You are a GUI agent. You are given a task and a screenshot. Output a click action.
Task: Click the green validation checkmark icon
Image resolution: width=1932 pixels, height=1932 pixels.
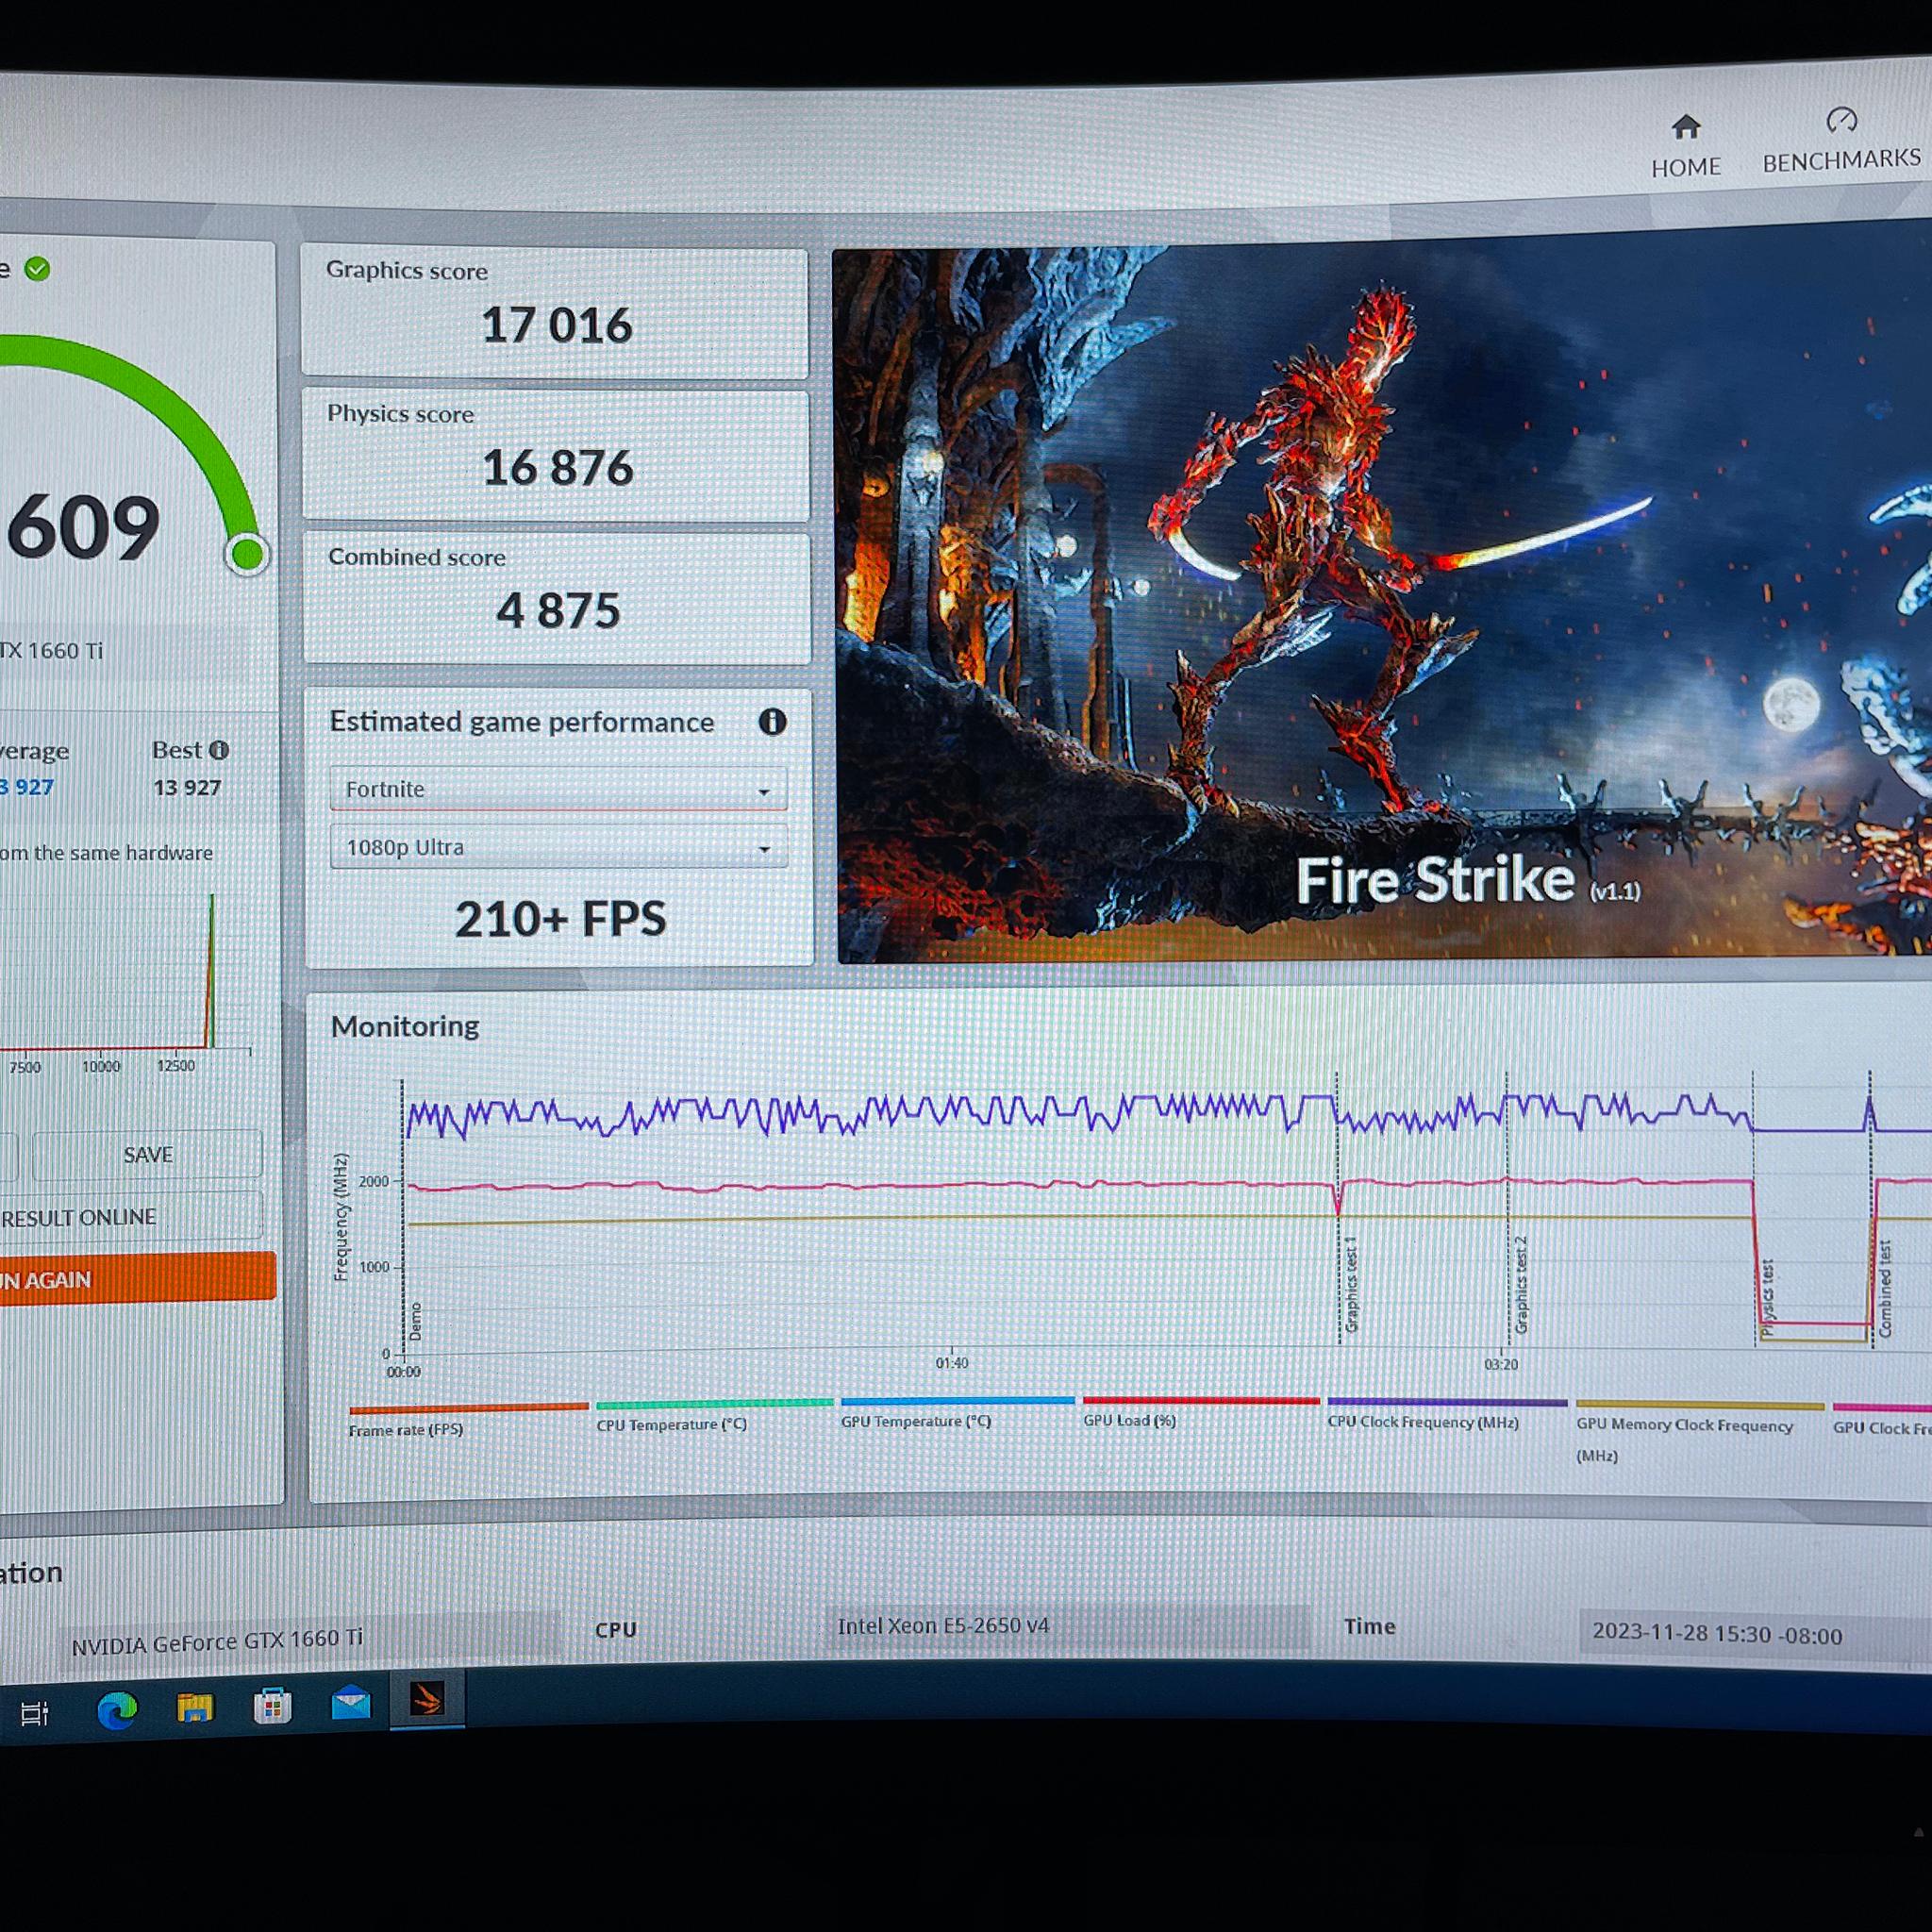pyautogui.click(x=37, y=269)
